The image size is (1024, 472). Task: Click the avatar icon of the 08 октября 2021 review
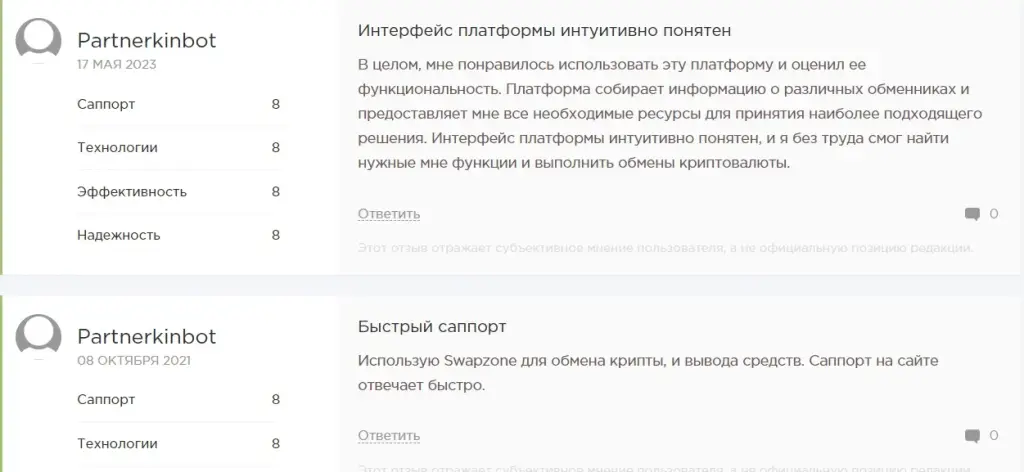(39, 337)
